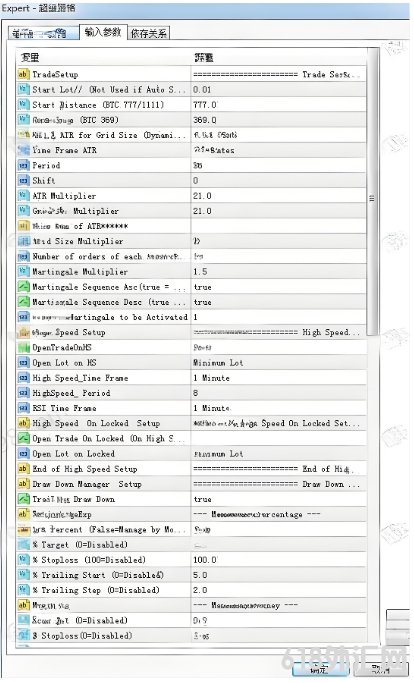Edit the Martingale Multiplier value 1.5
The height and width of the screenshot is (683, 414).
tap(278, 271)
